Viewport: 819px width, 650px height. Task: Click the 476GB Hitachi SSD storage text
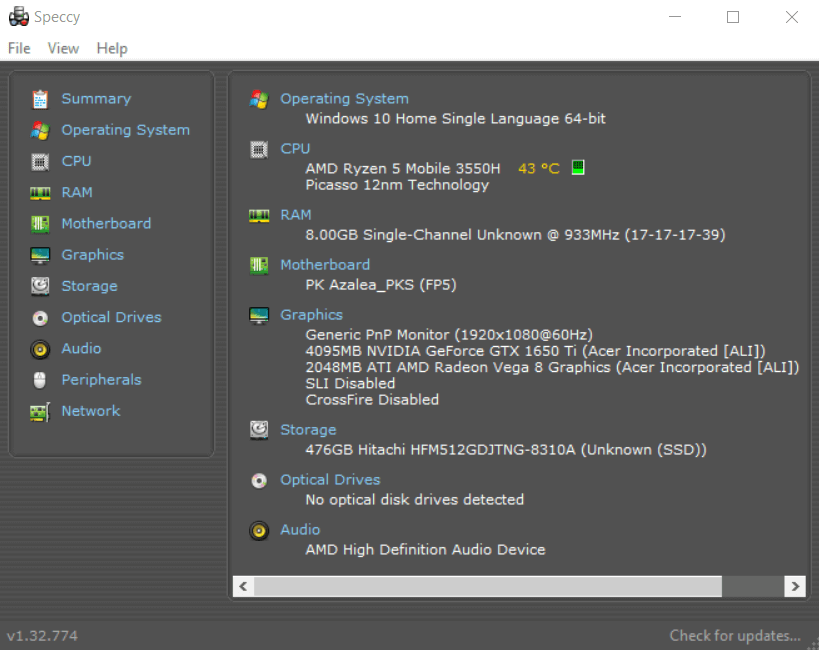pos(506,450)
